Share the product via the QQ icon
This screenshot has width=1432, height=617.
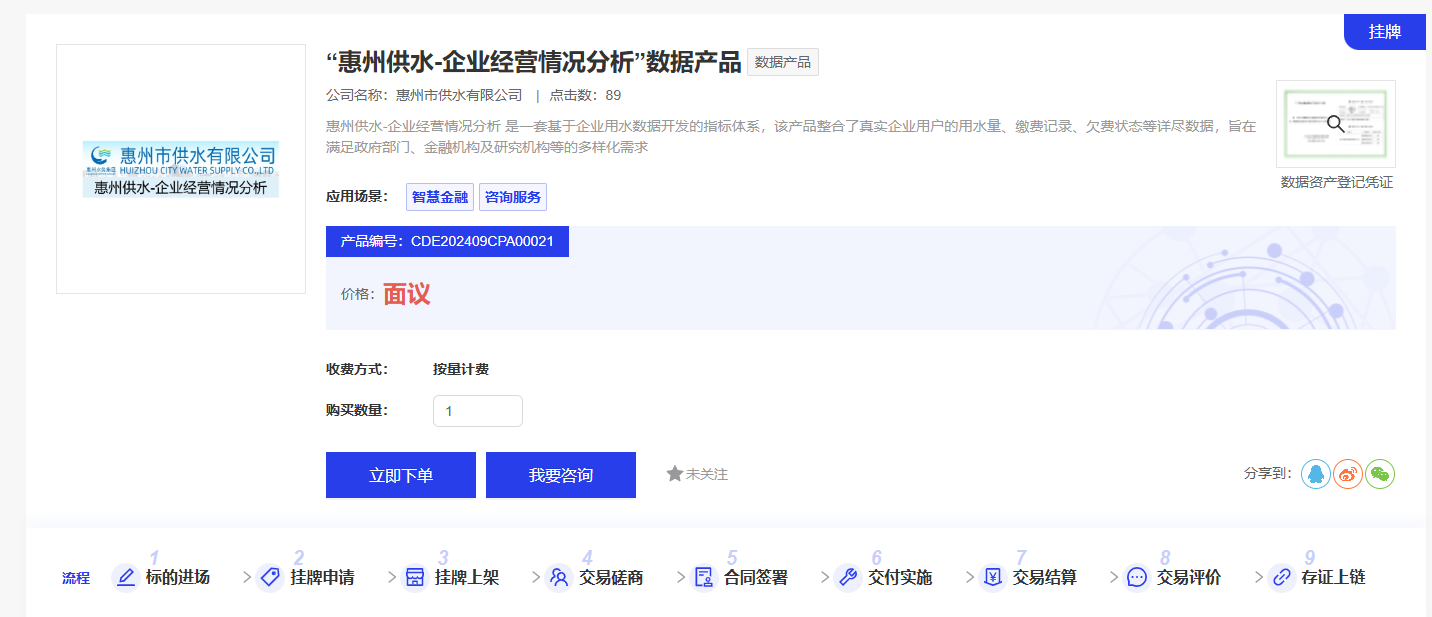pyautogui.click(x=1315, y=474)
